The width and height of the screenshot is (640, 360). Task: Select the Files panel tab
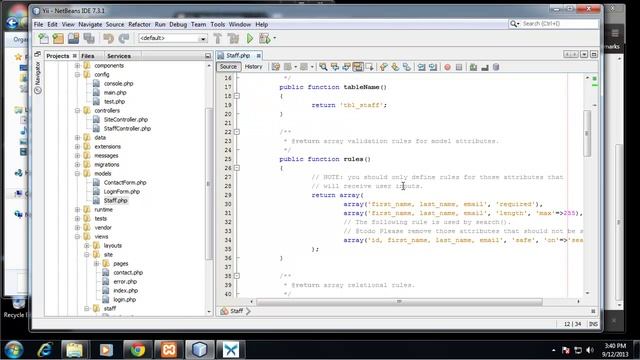(88, 56)
